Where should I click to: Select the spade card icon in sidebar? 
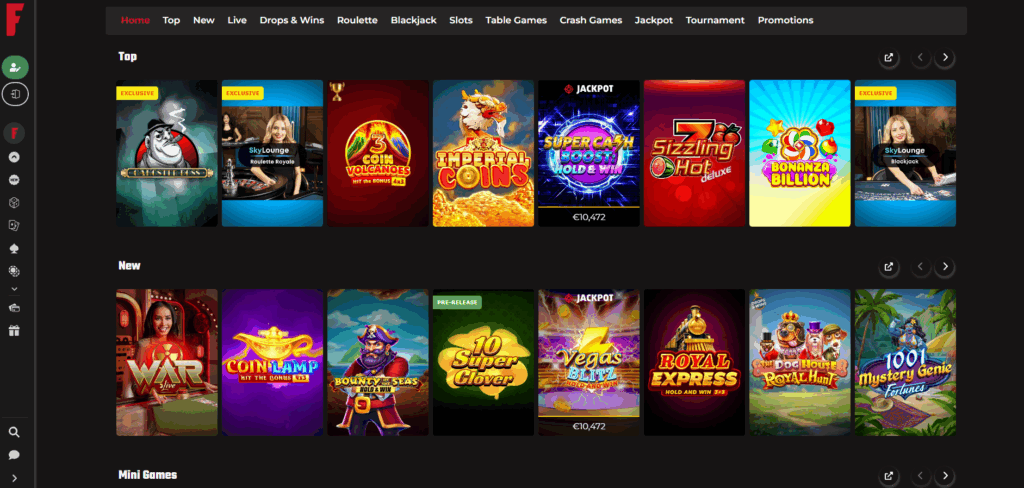pos(14,248)
